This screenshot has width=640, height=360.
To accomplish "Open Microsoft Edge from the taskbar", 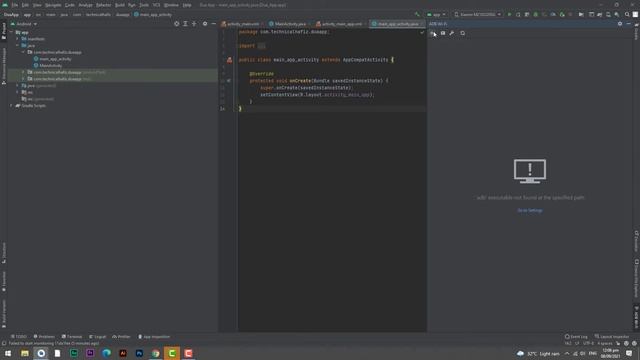I will click(107, 353).
